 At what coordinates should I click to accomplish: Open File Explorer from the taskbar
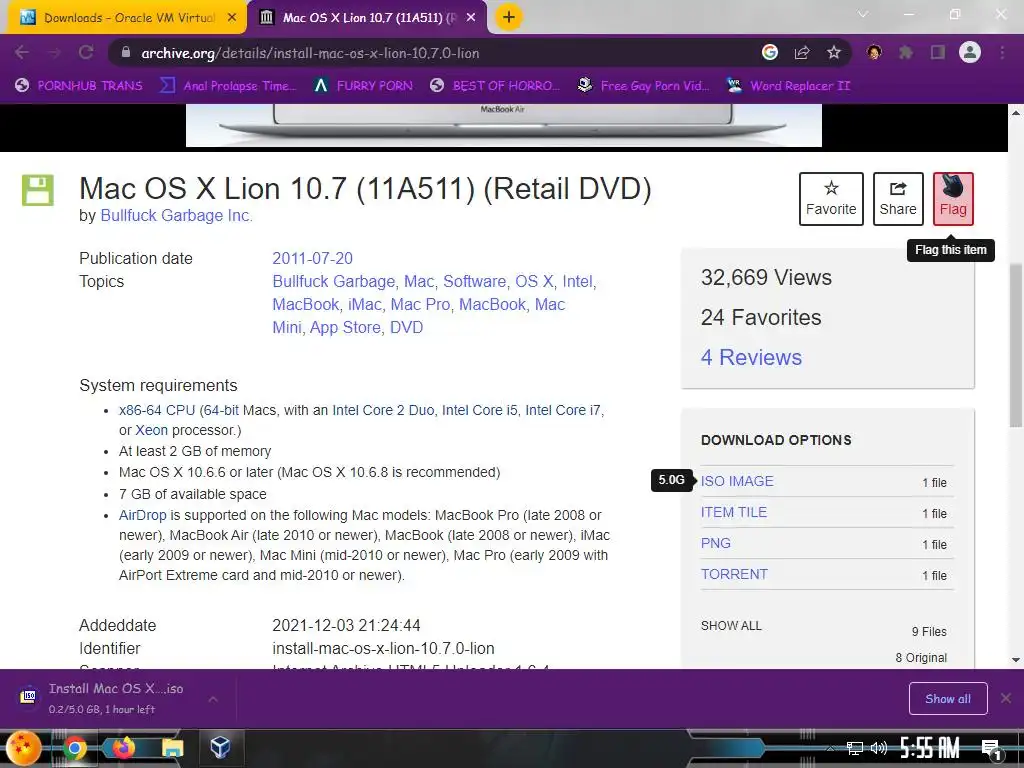[x=172, y=748]
